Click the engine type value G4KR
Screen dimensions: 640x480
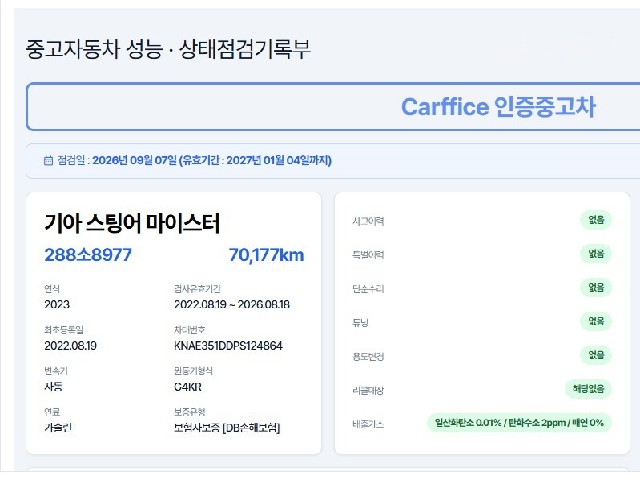point(188,387)
